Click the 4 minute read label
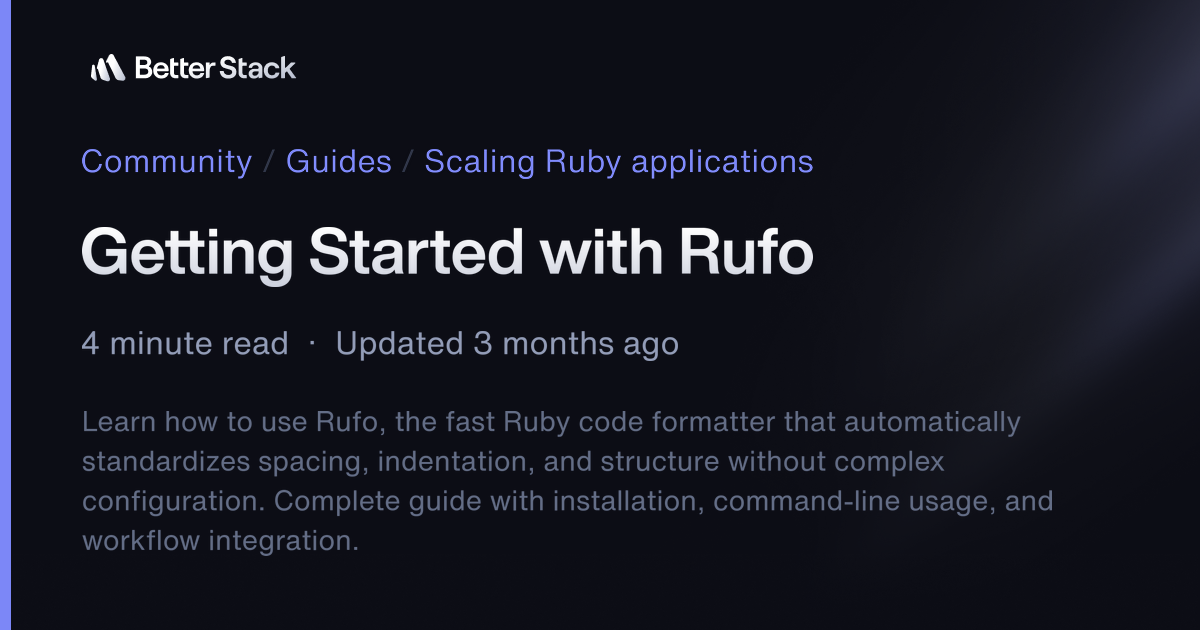 (185, 344)
